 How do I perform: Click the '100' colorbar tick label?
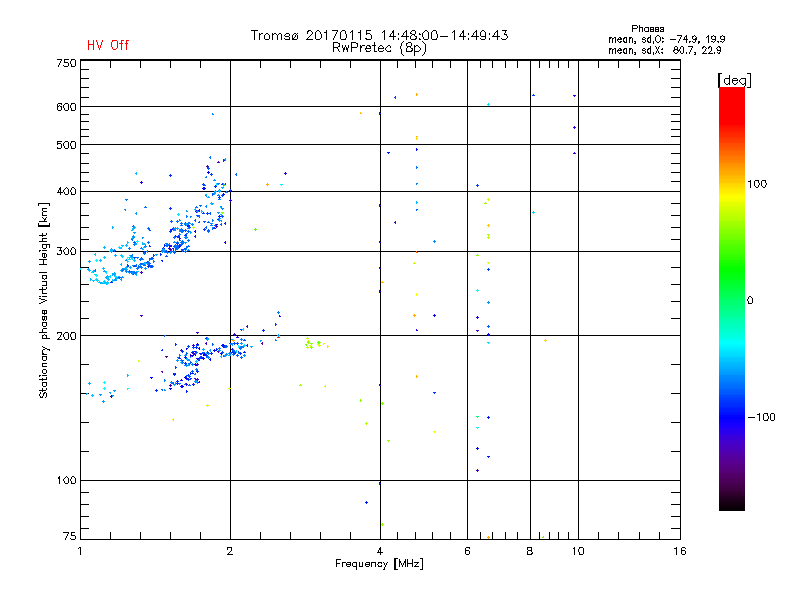(757, 184)
